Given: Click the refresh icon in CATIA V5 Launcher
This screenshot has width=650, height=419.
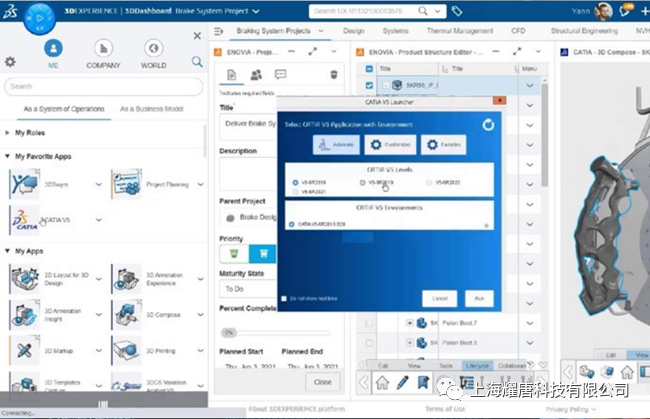Looking at the screenshot, I should point(488,124).
